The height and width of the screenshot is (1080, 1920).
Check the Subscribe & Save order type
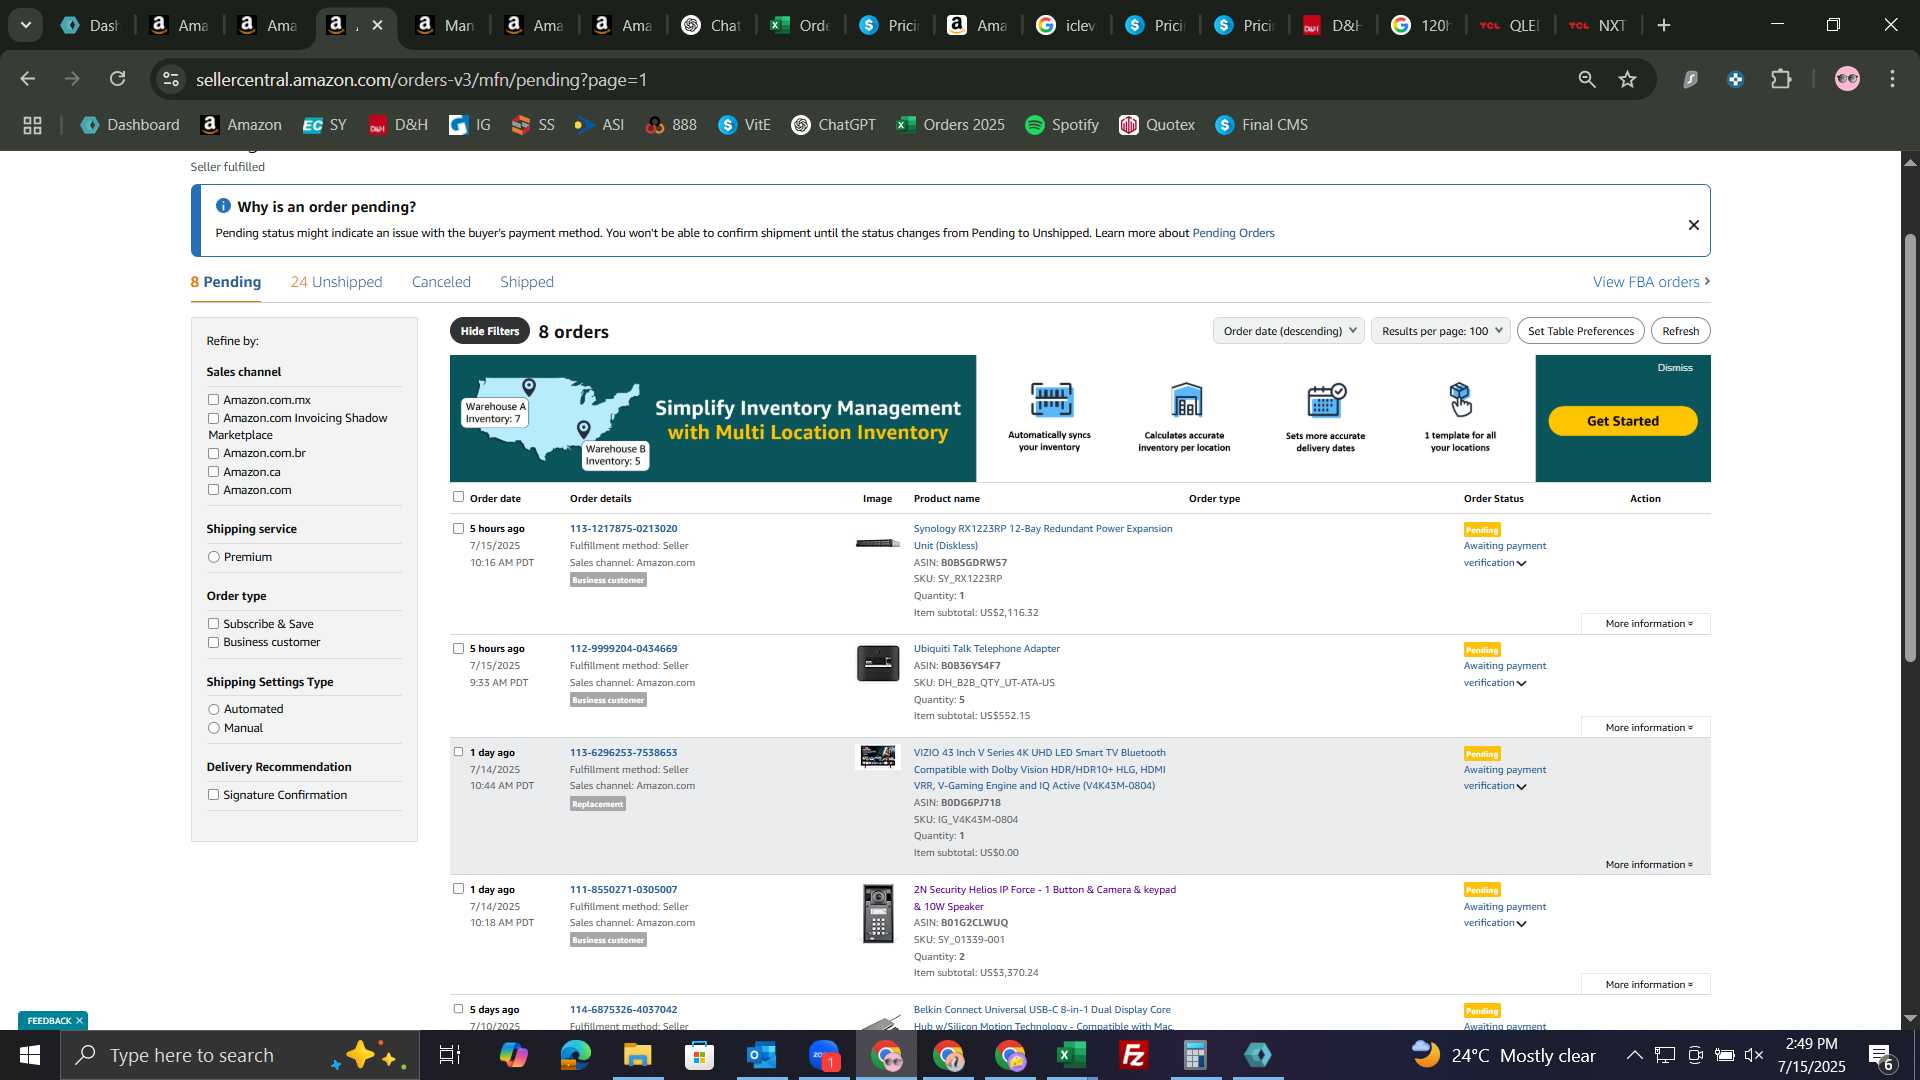pos(213,624)
